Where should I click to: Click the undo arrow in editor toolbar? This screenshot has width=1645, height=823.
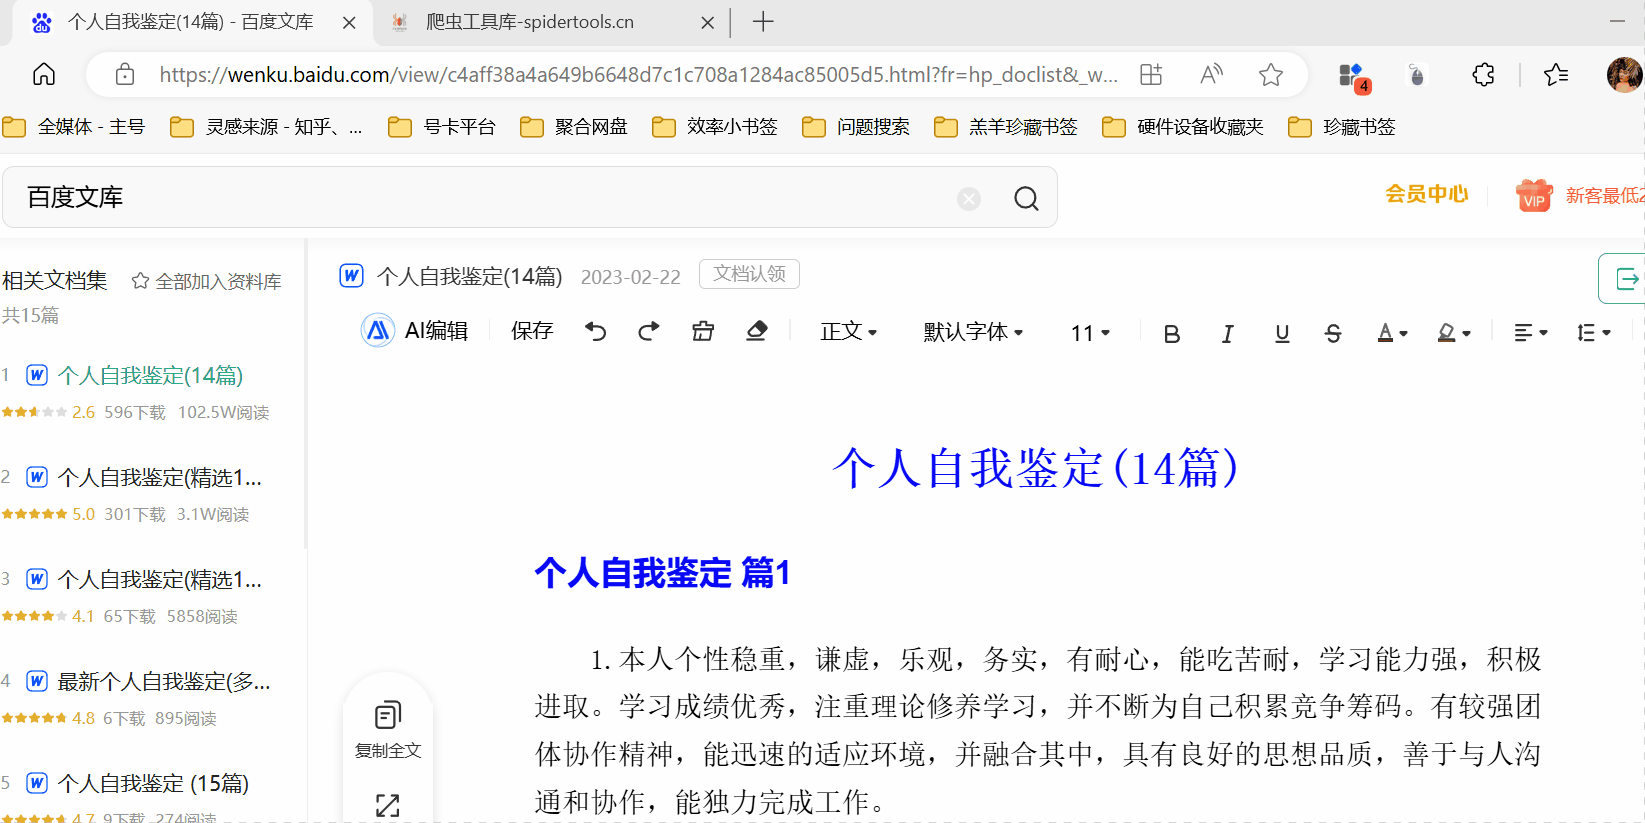(596, 331)
